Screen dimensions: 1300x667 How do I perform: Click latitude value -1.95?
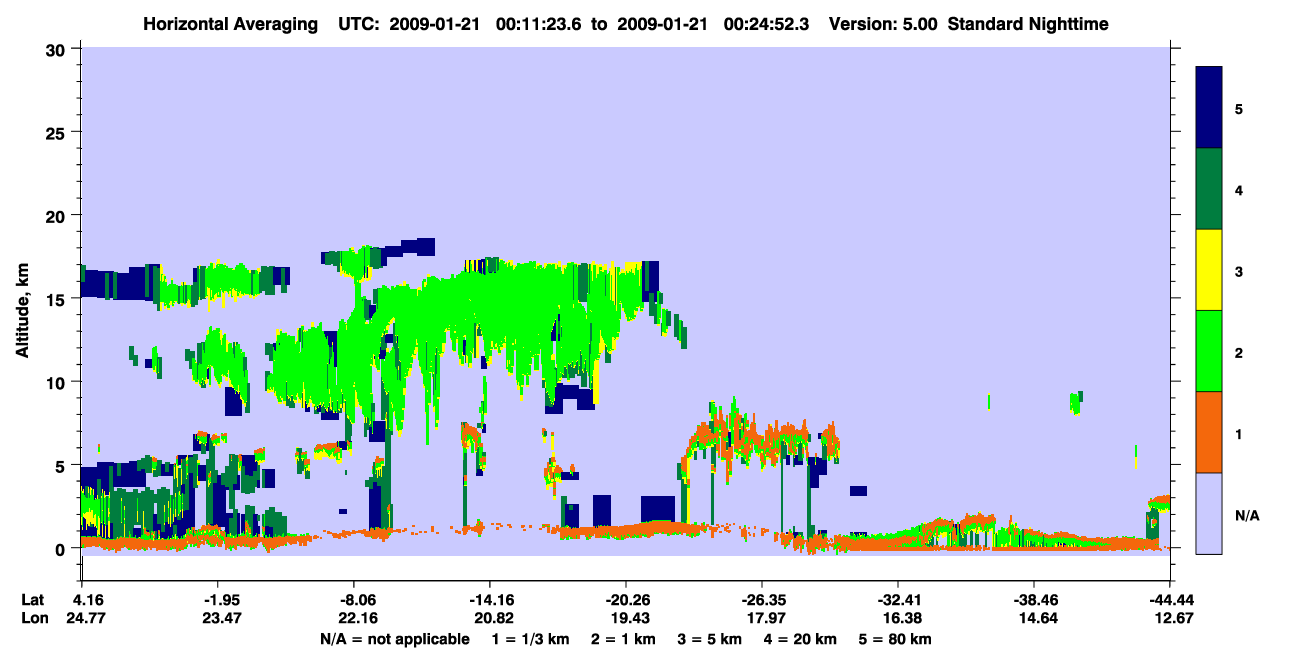click(217, 600)
